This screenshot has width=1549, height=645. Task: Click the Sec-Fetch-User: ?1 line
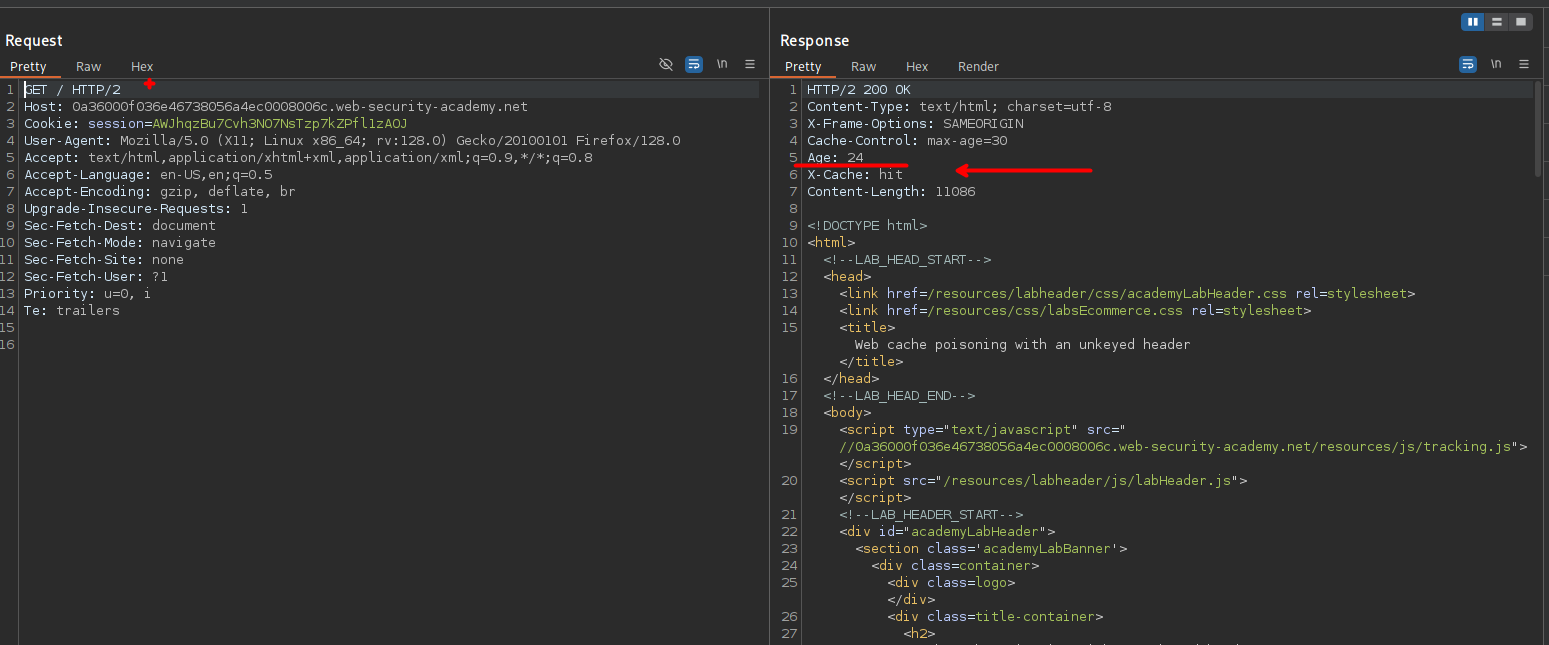coord(96,277)
